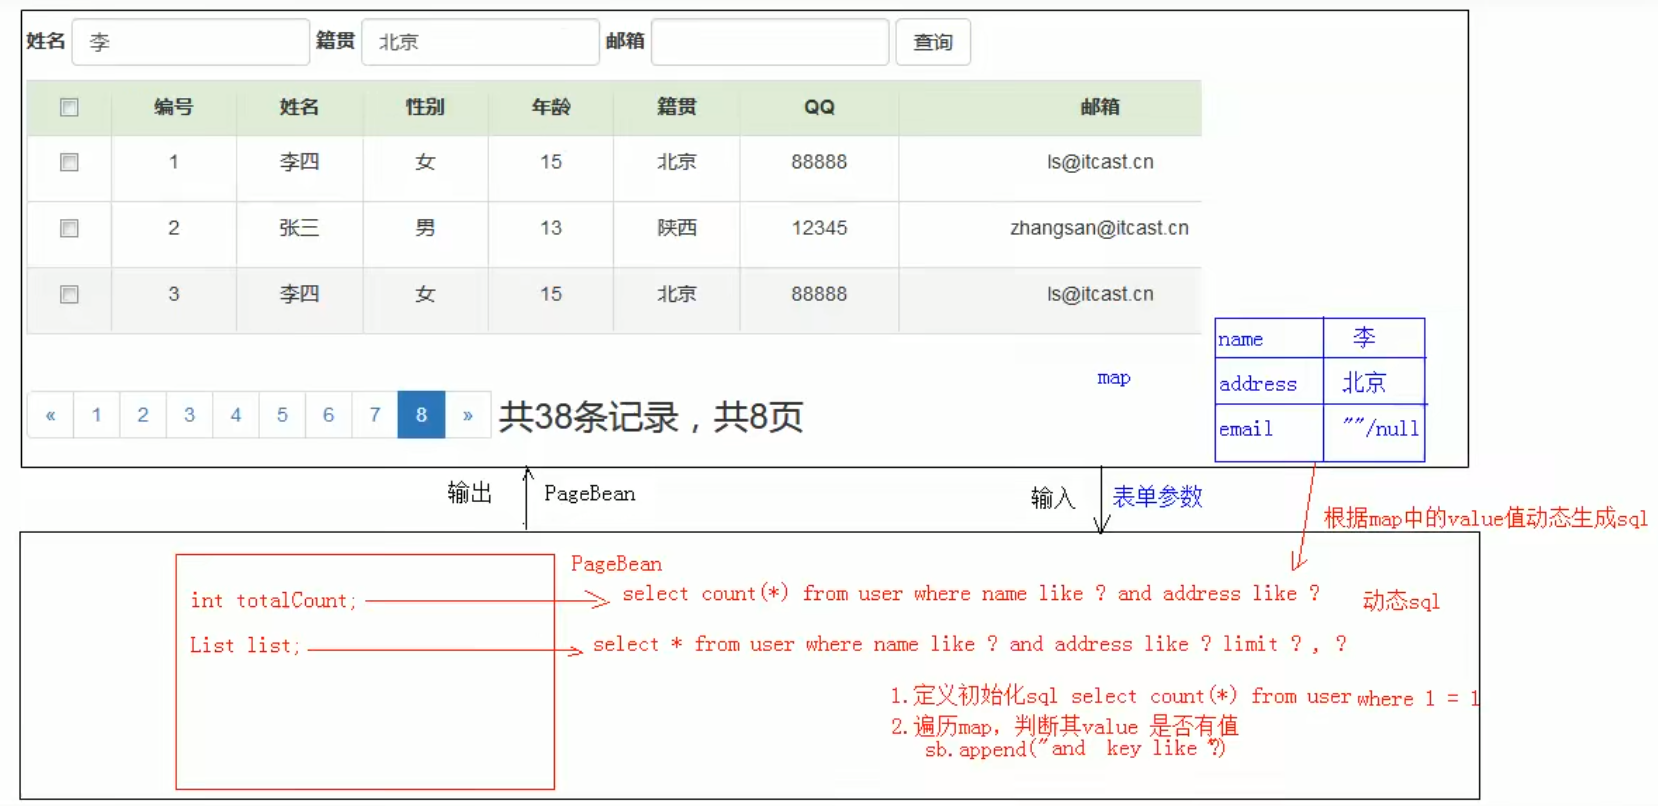Click the 籍贯 input containing 北京

point(480,42)
